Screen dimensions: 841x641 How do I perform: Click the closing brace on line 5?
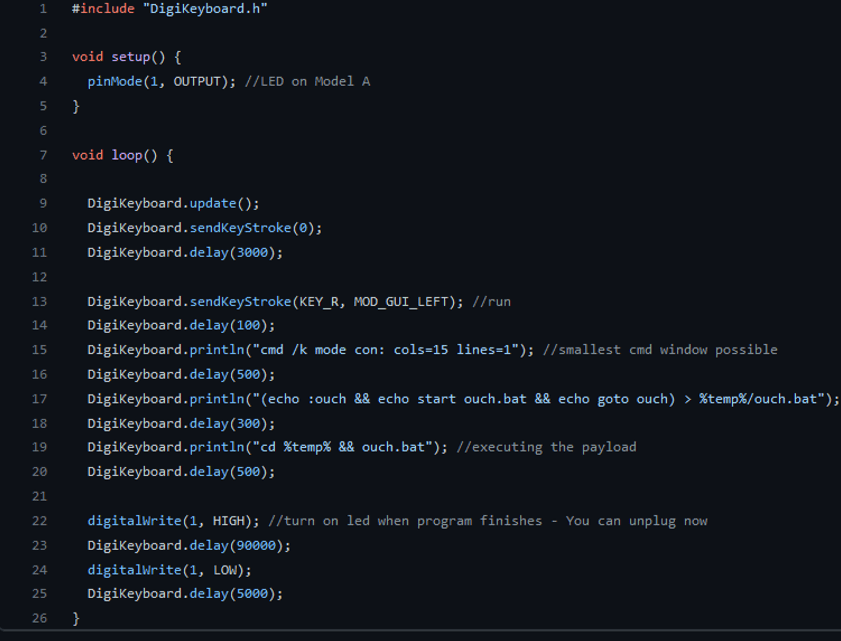pos(76,106)
